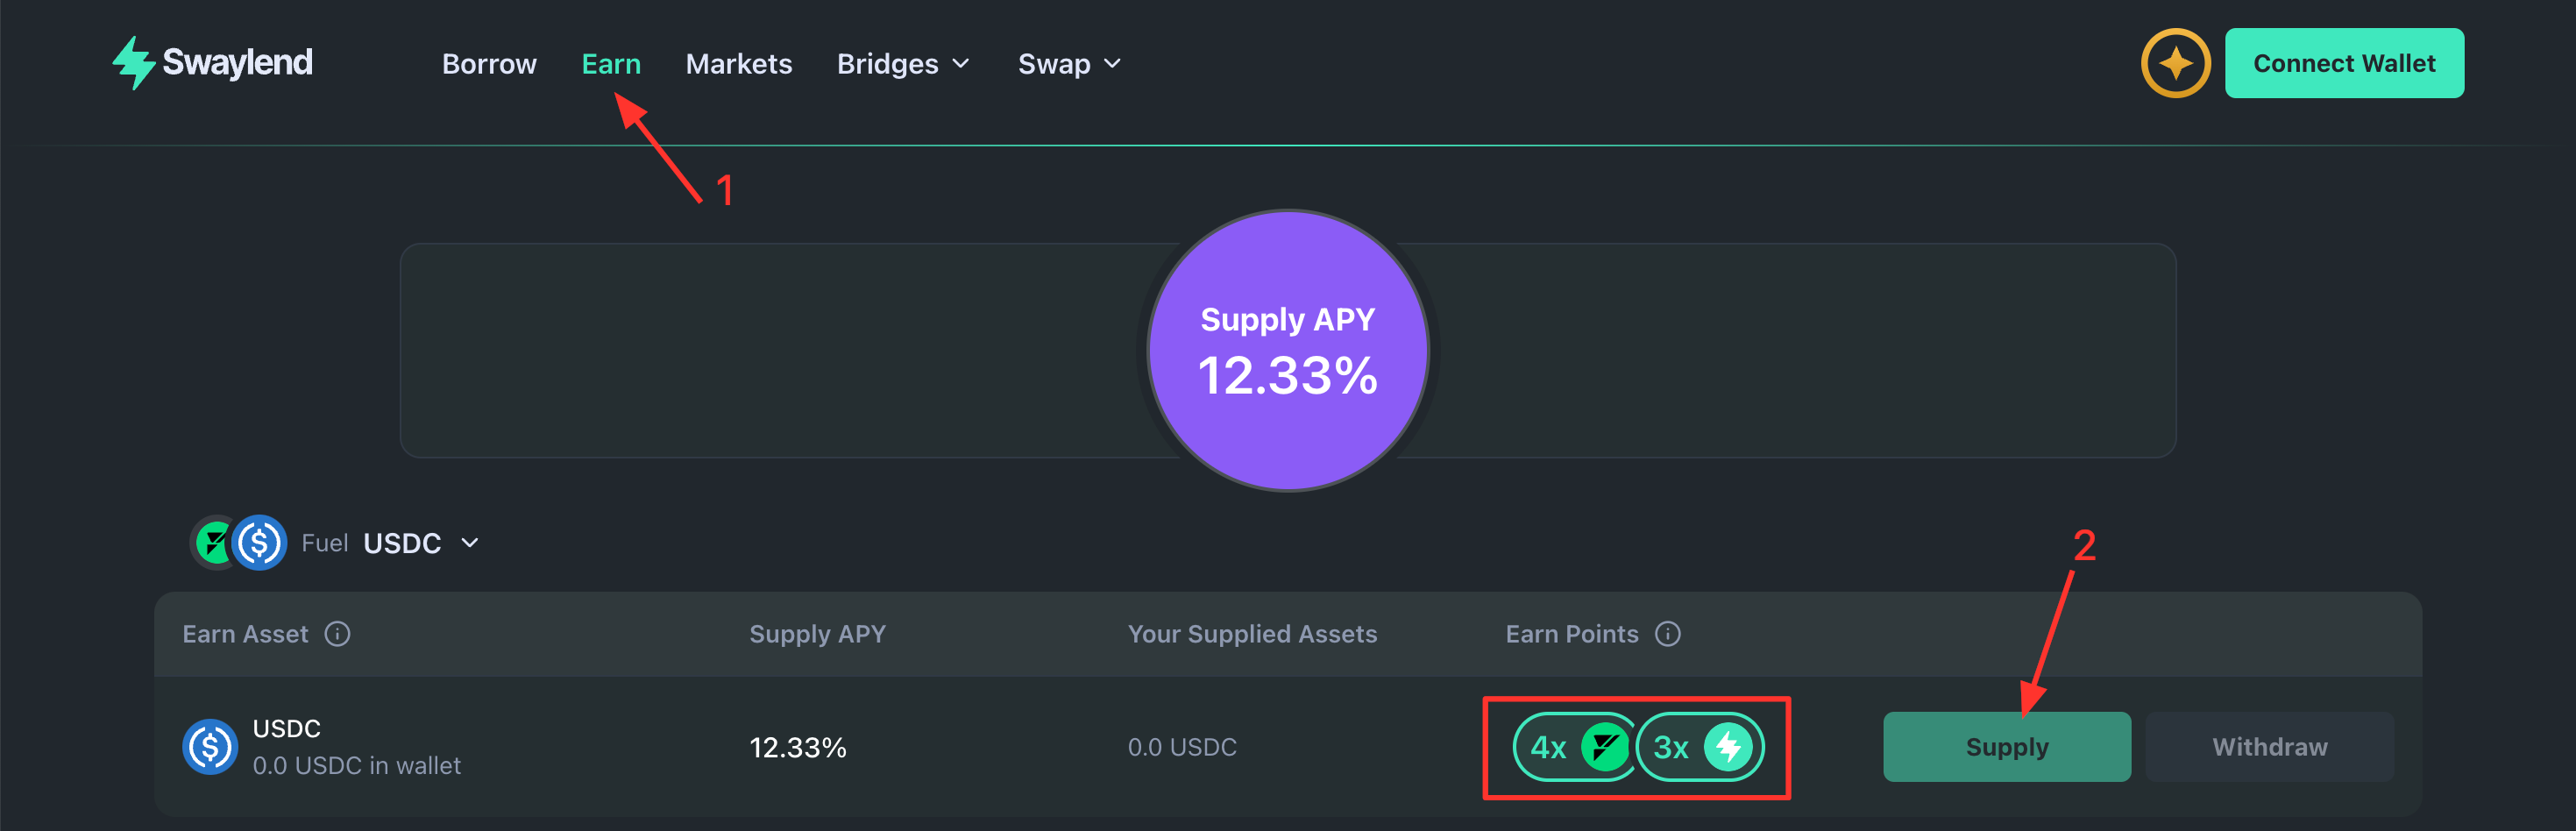Click the 4x Fuel points badge
2576x831 pixels.
1574,747
